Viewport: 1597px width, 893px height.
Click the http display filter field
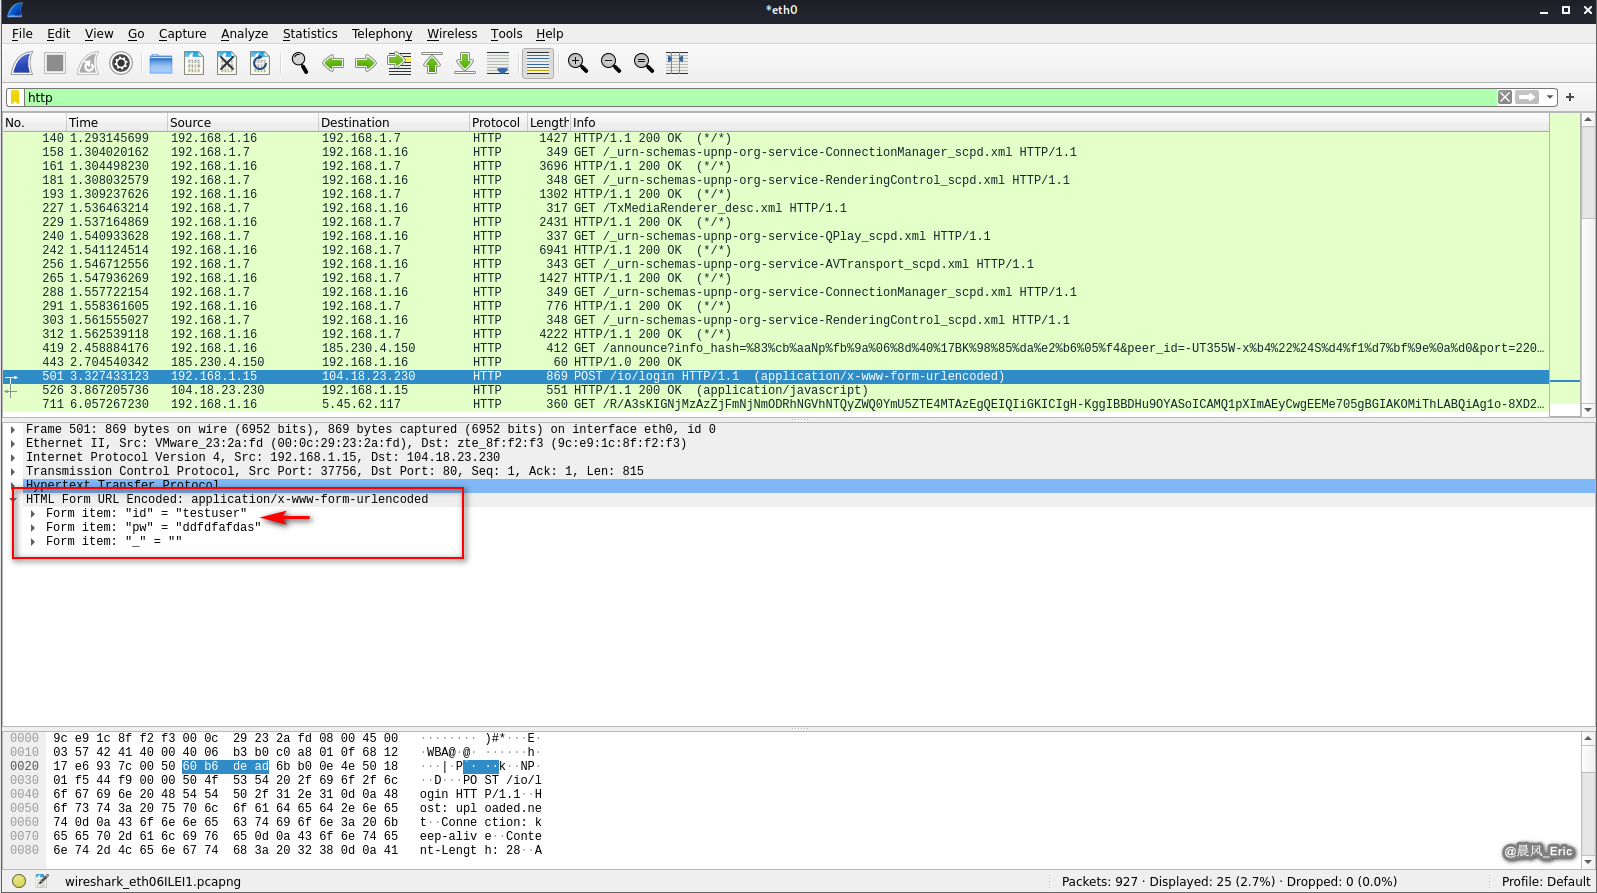point(760,97)
